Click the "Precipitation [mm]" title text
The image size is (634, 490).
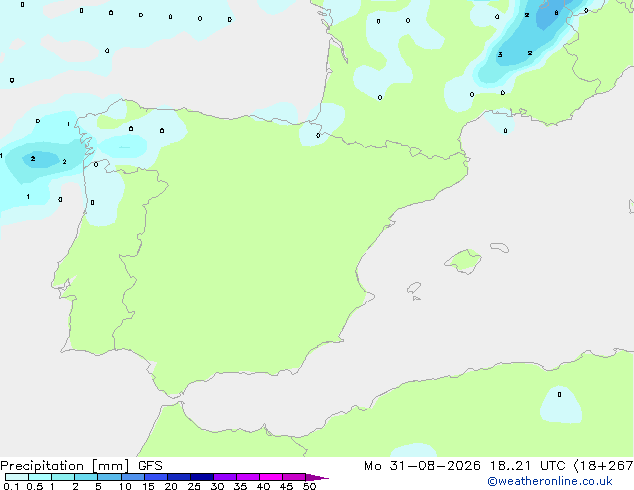[x=65, y=466]
